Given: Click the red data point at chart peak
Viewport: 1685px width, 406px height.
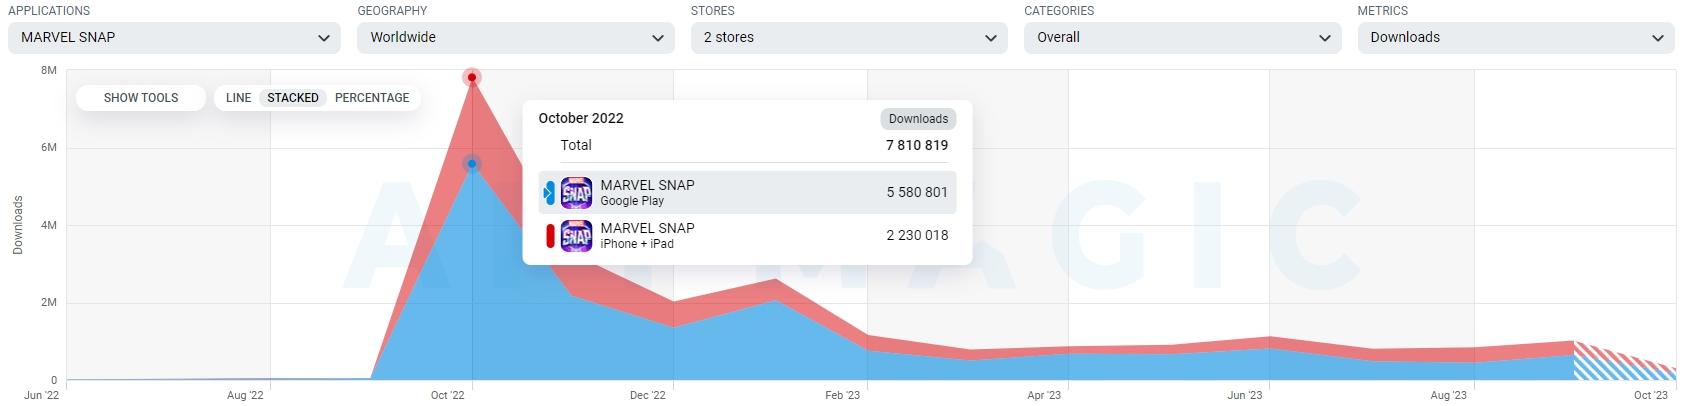Looking at the screenshot, I should coord(472,77).
